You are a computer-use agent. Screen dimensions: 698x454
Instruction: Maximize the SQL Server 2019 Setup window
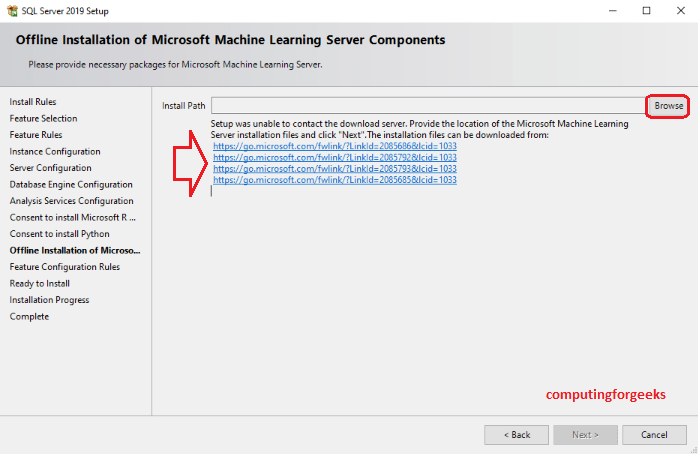click(646, 11)
